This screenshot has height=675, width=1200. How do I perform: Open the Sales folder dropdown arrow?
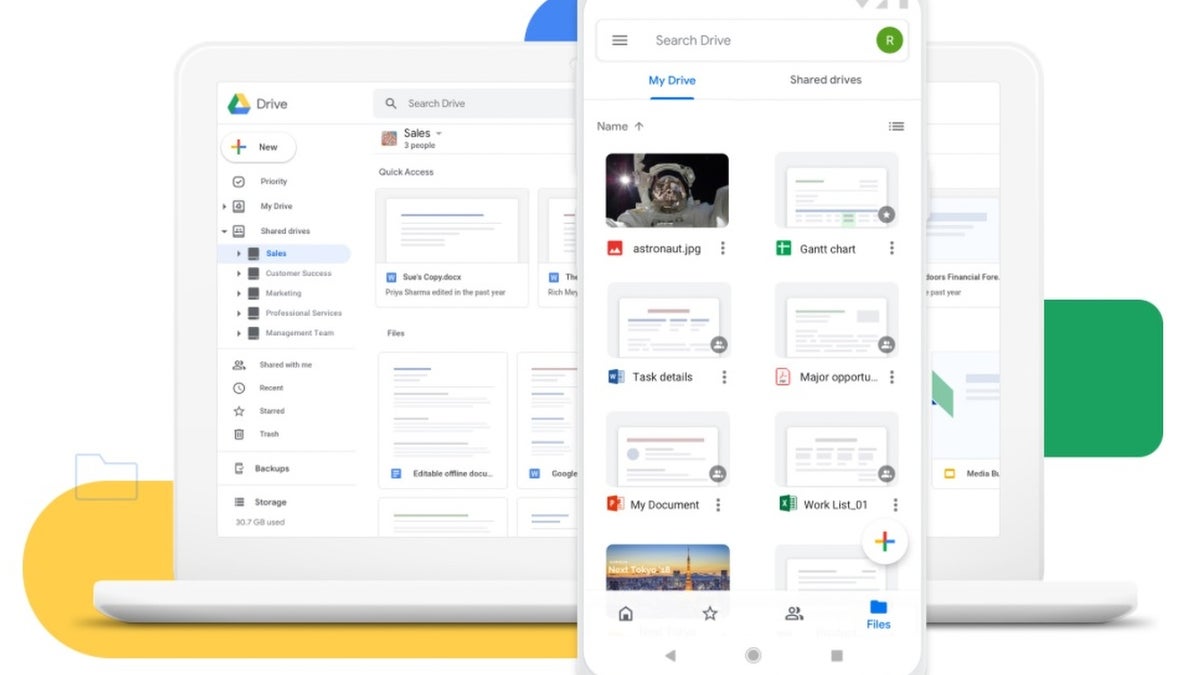coord(439,134)
